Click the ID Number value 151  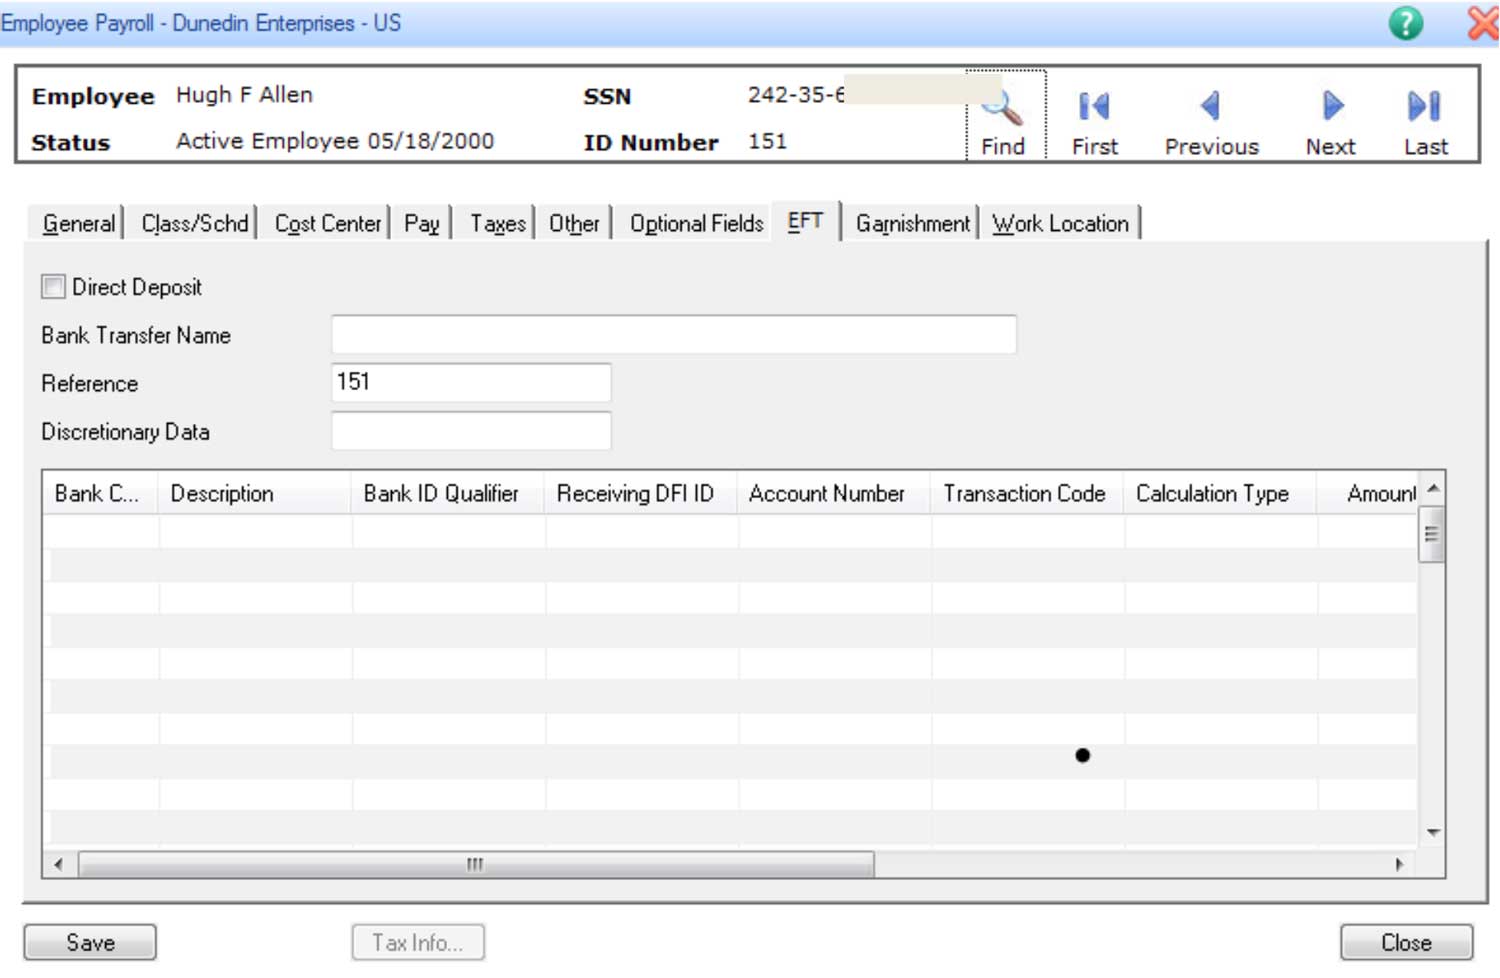tap(767, 141)
